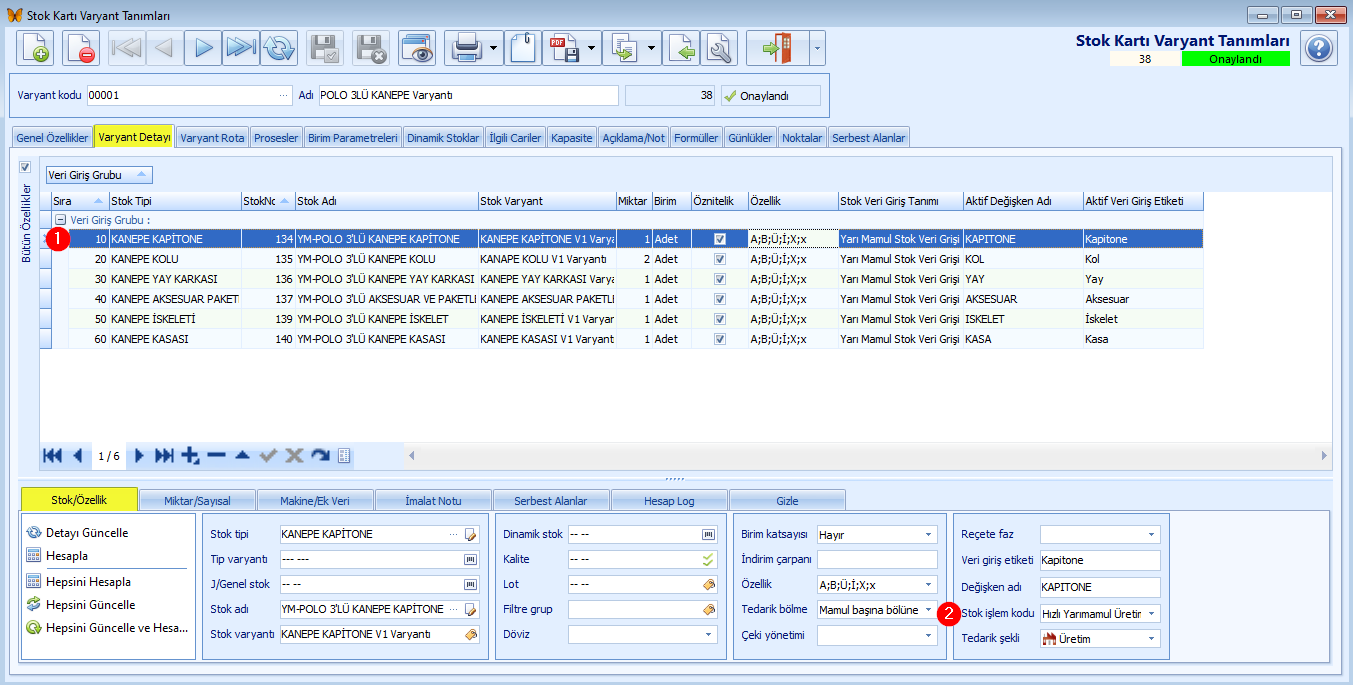Click the grid navigator list view icon
Viewport: 1353px width, 685px height.
pyautogui.click(x=344, y=456)
